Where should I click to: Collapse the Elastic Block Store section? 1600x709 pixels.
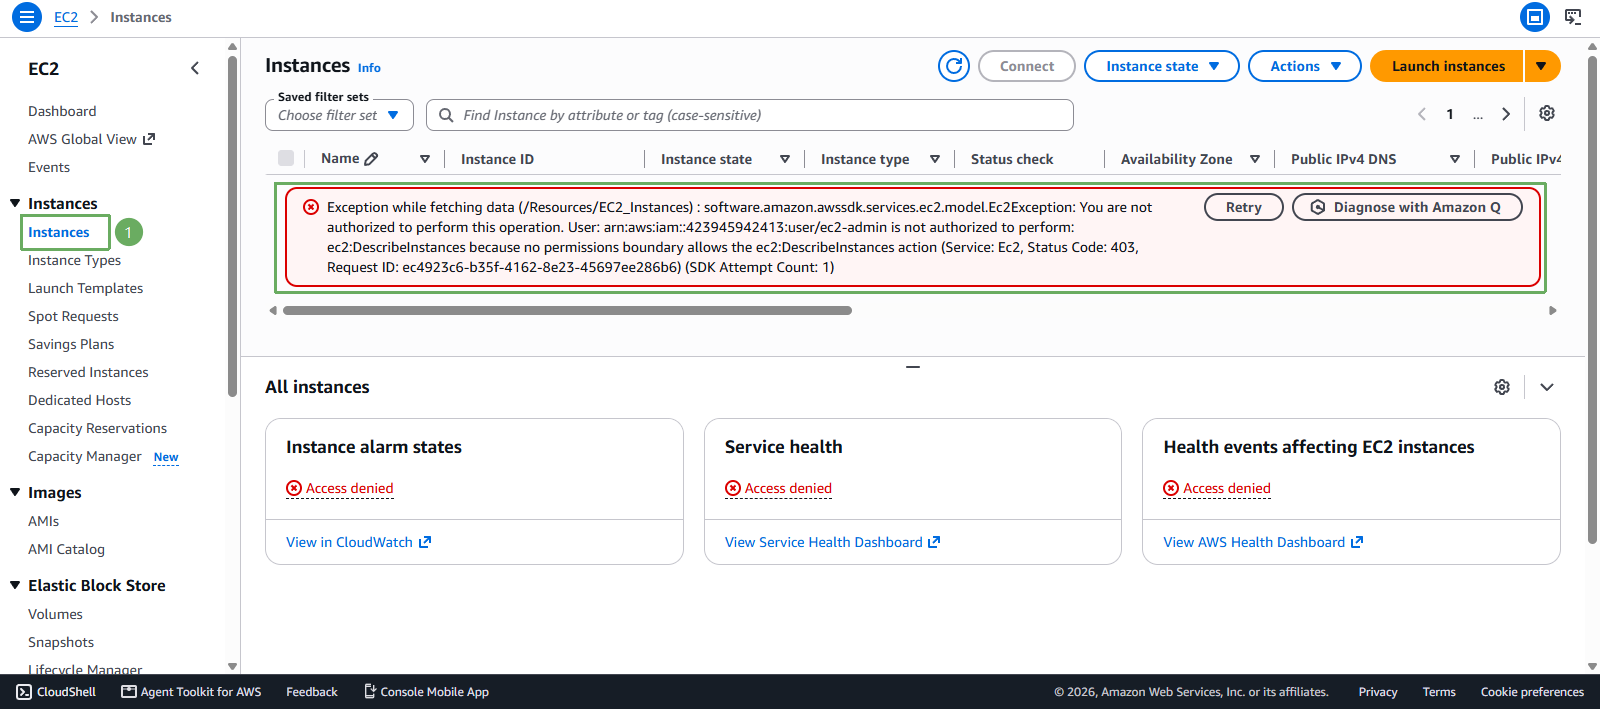pos(15,585)
